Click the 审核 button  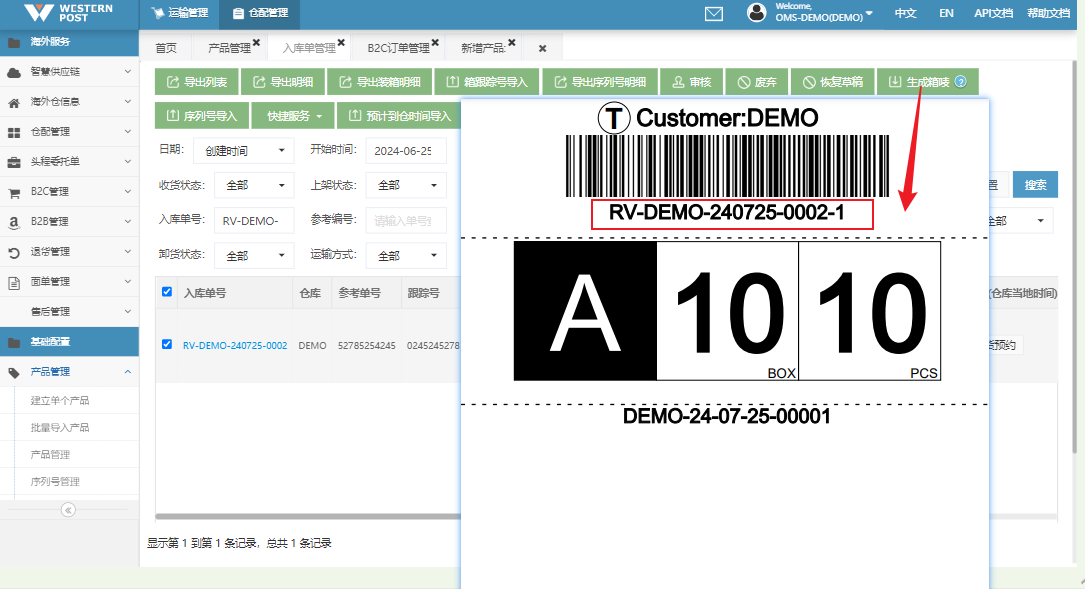(691, 82)
